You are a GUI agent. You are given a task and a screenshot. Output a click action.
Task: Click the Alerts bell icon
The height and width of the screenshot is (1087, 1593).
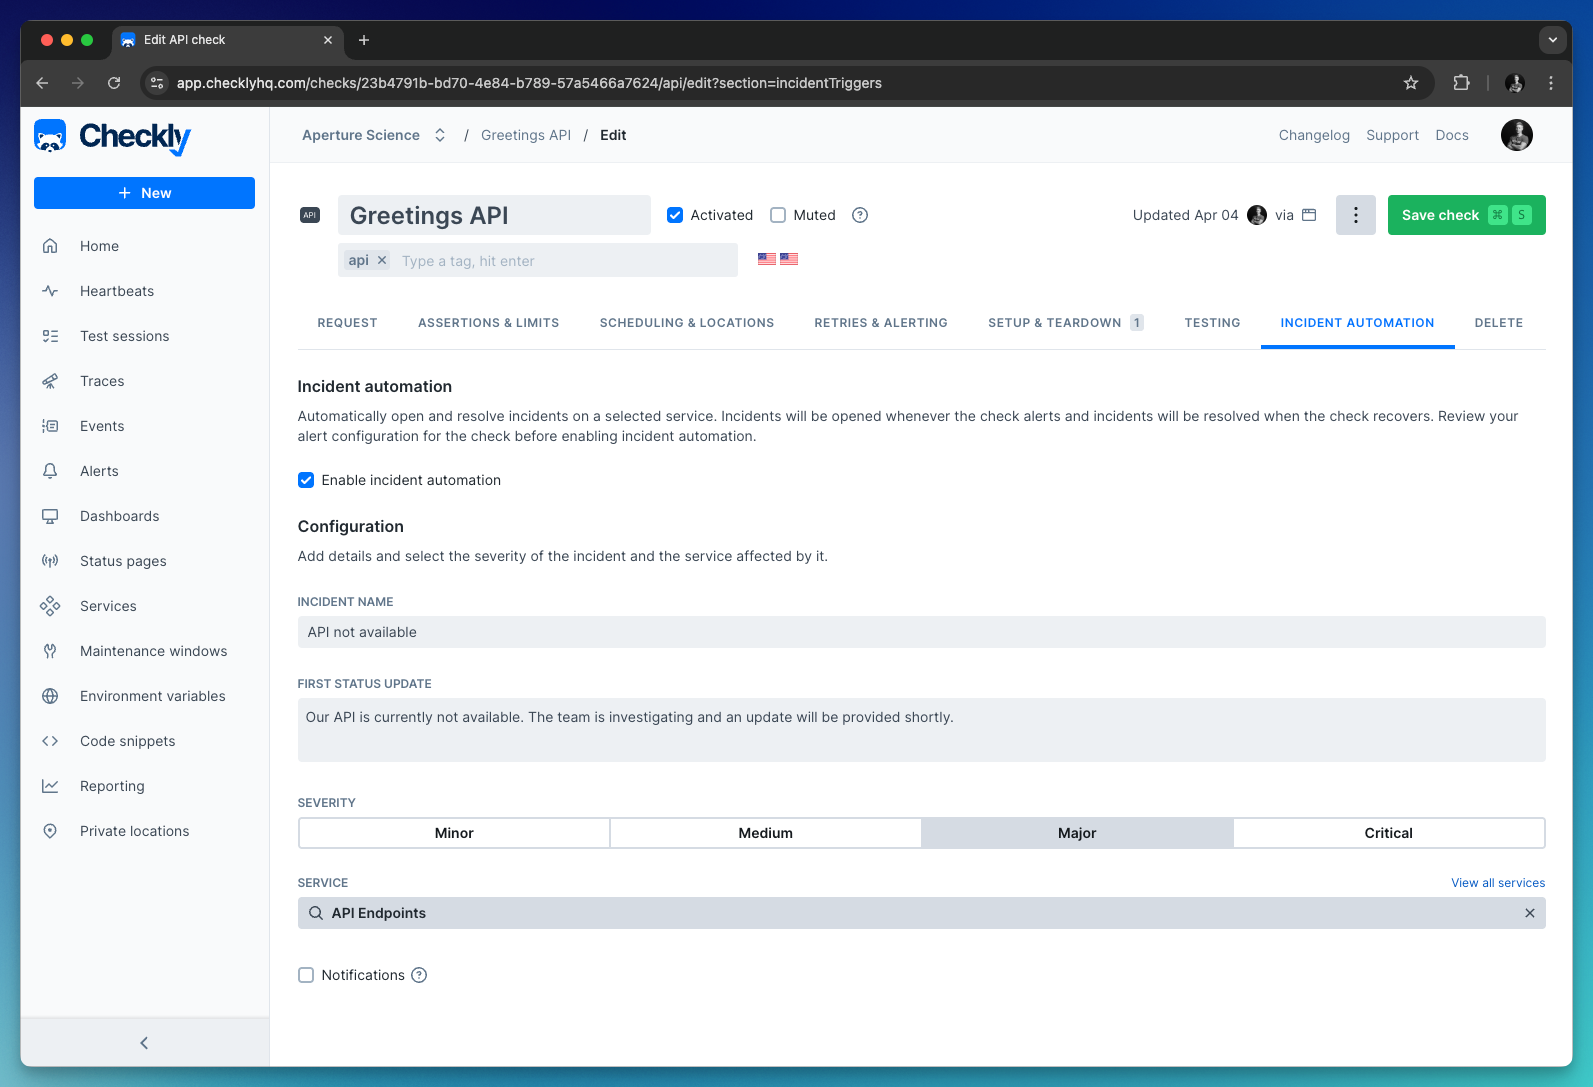point(50,471)
